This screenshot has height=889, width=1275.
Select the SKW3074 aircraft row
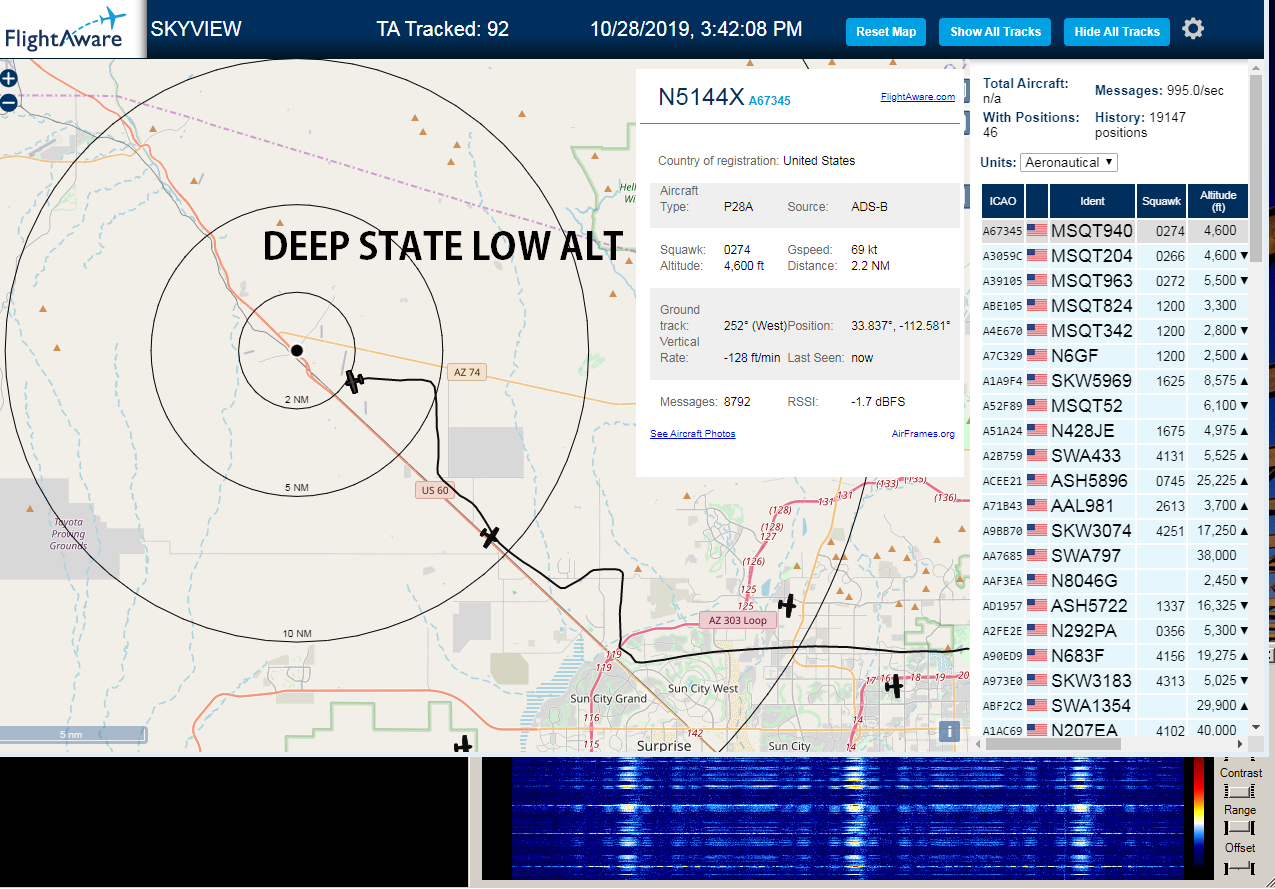[x=1115, y=531]
